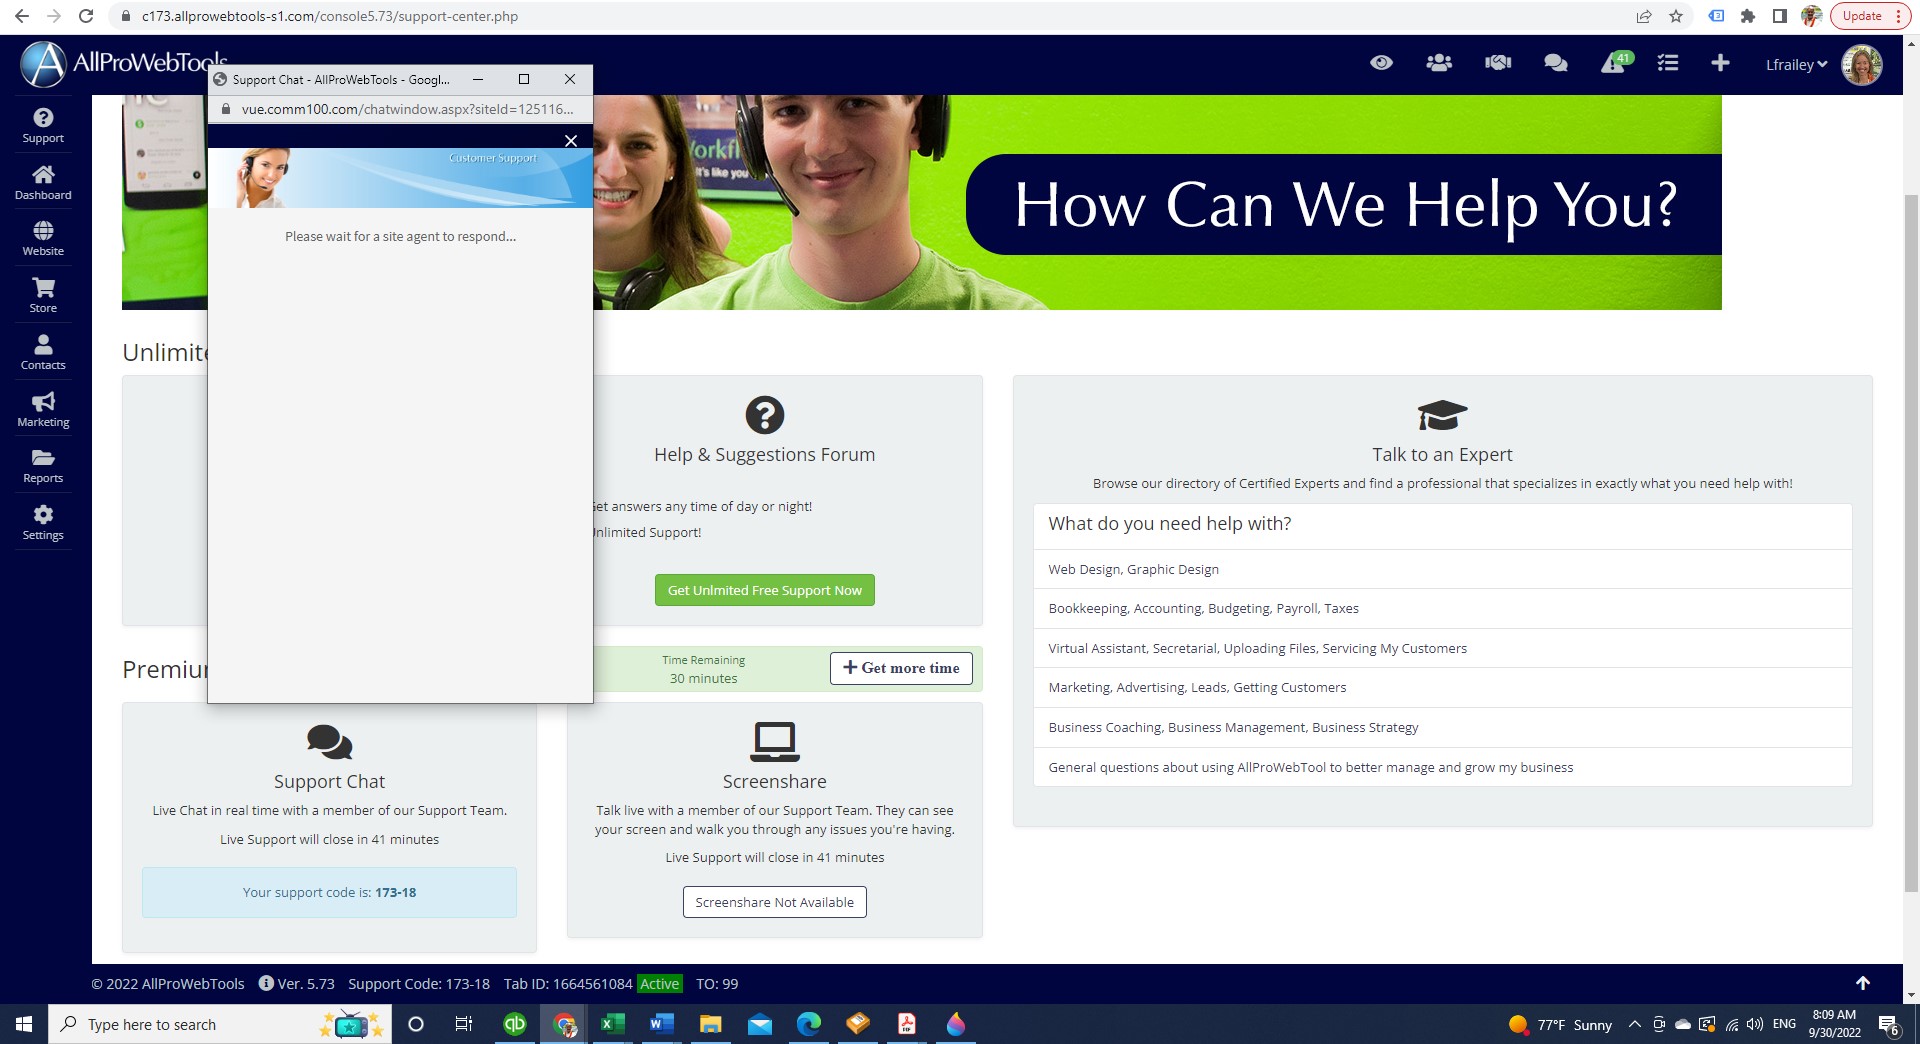This screenshot has height=1044, width=1920.
Task: Open notifications bell with 41 badge
Action: pyautogui.click(x=1616, y=63)
